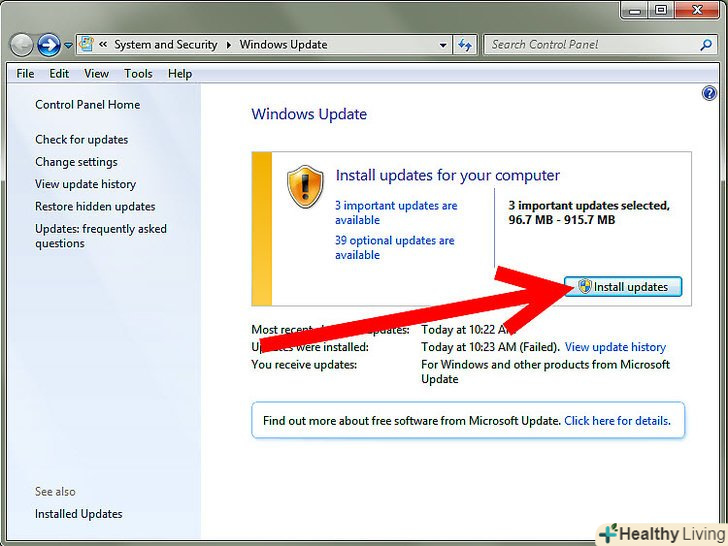The image size is (728, 546).
Task: Click the Today at 10:23 AM (Failed) text
Action: tap(490, 347)
